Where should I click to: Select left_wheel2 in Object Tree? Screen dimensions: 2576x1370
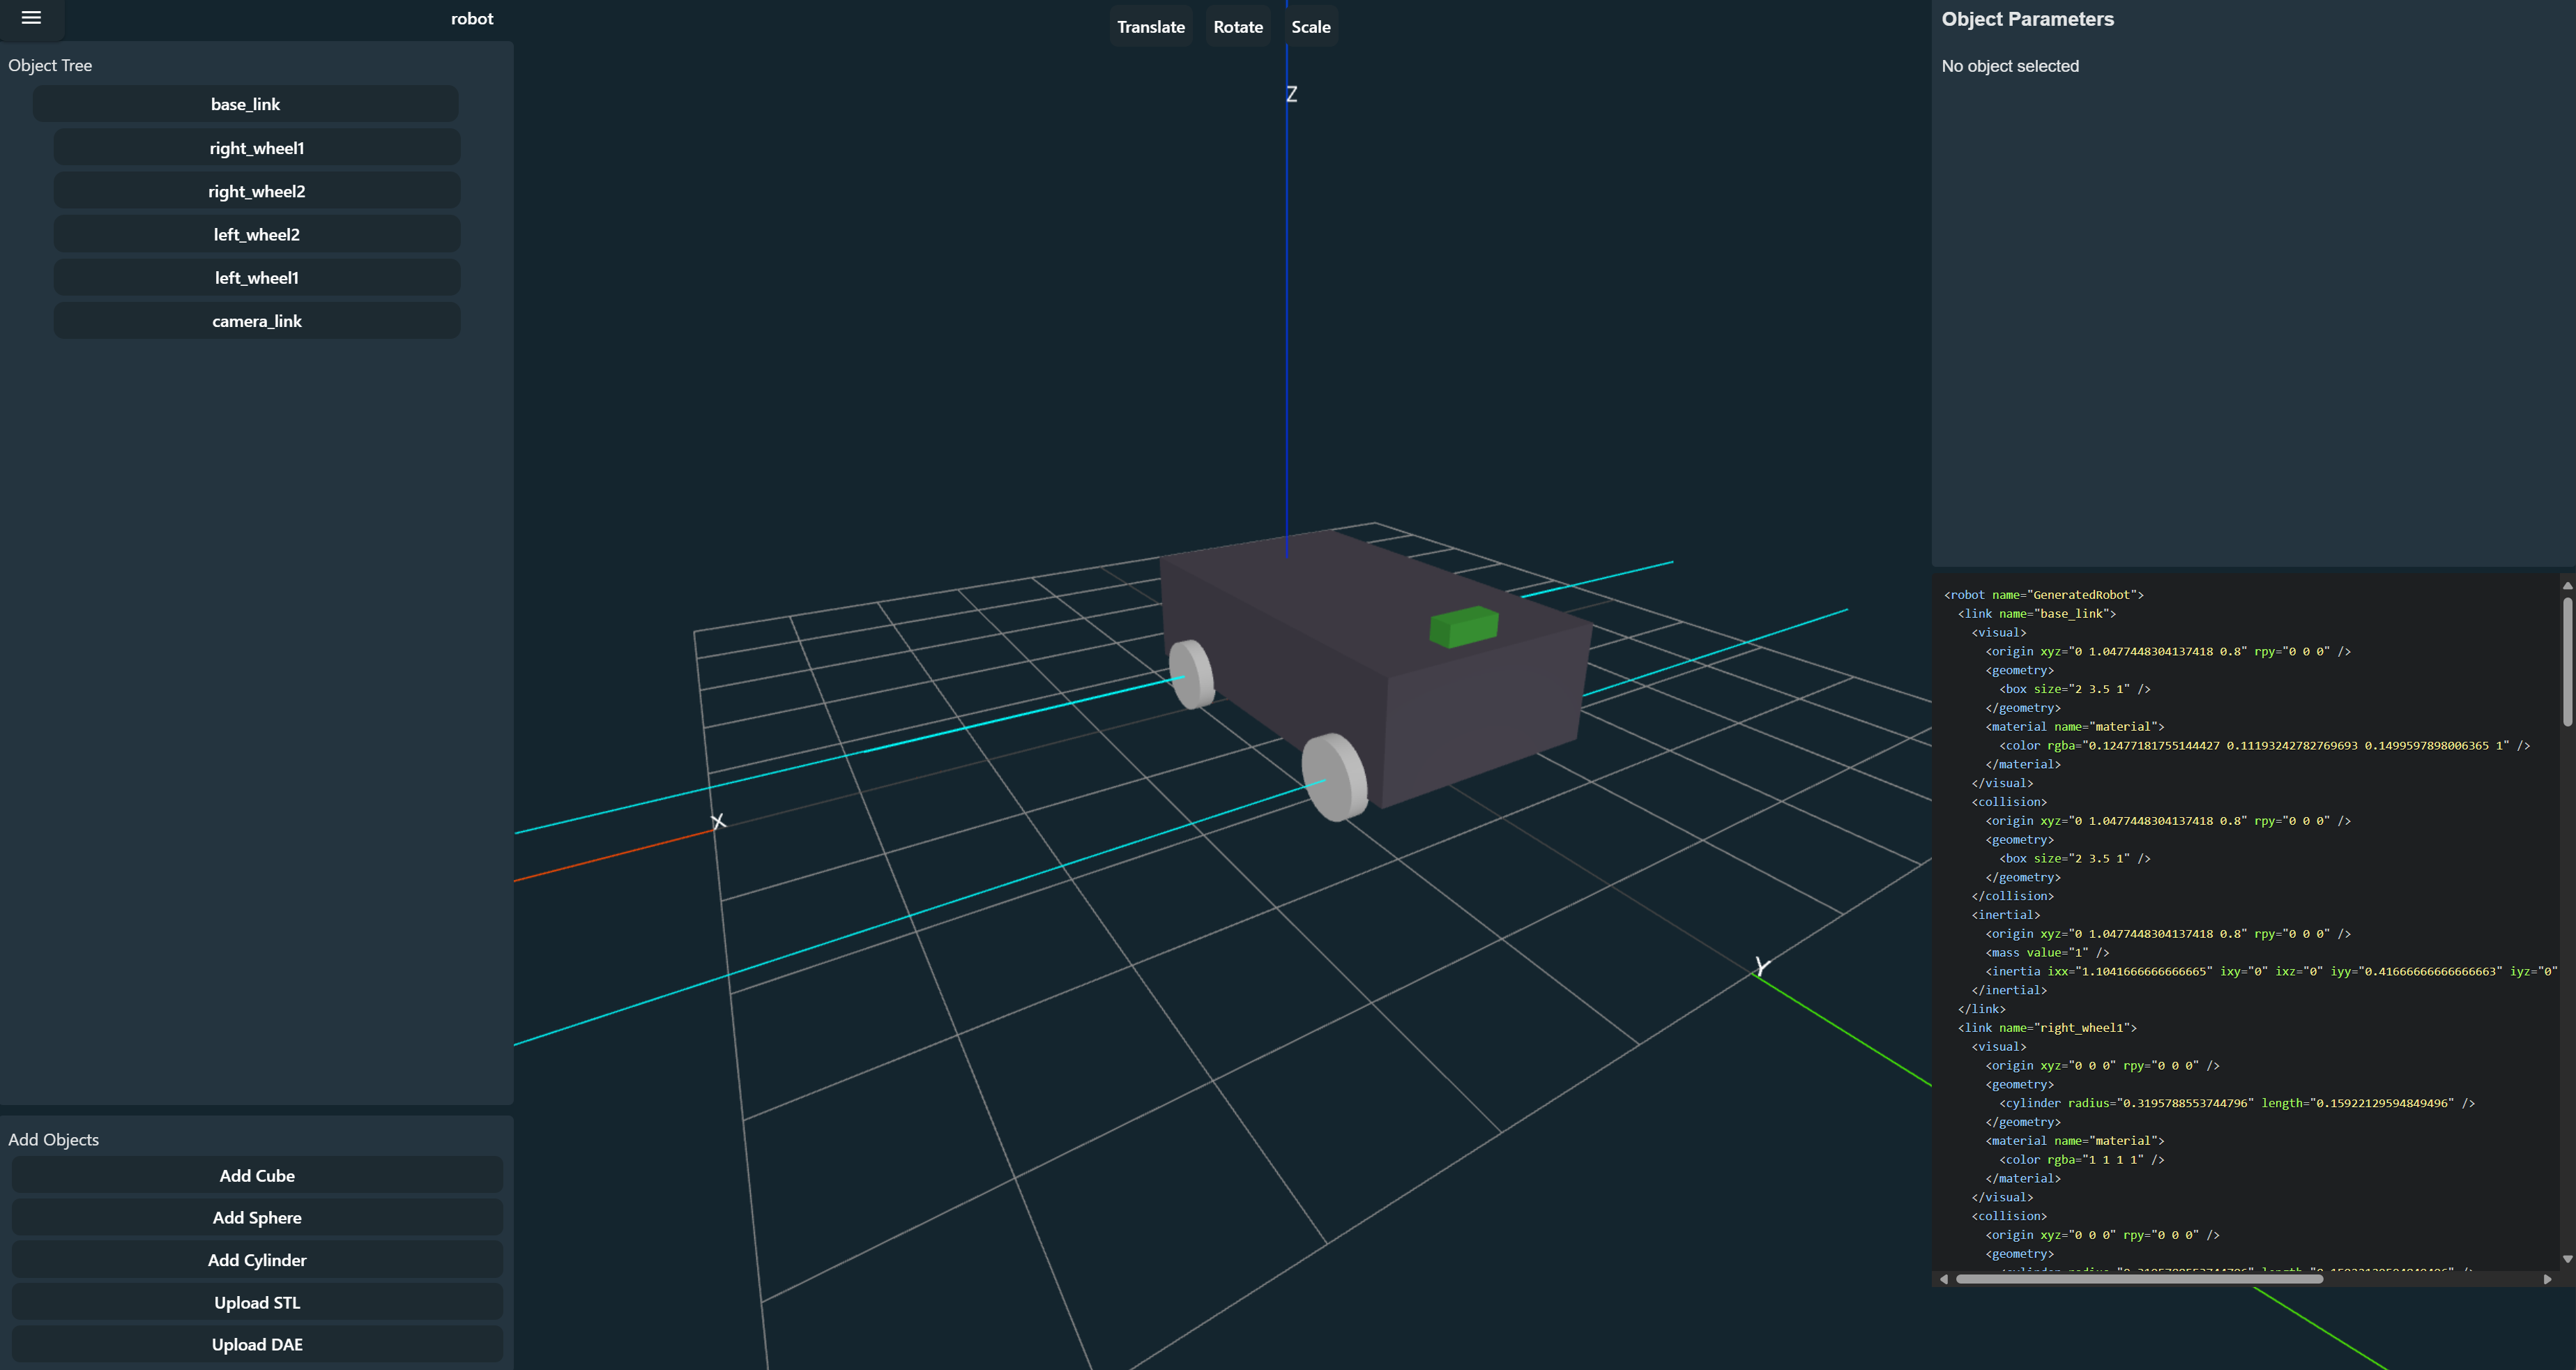click(x=256, y=234)
